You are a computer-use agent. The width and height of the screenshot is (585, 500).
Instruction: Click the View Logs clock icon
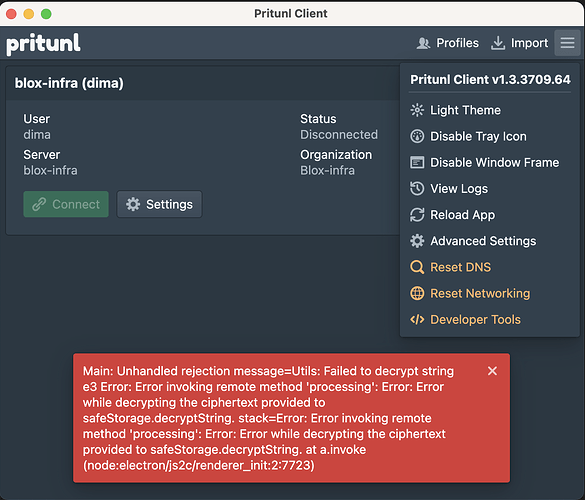pos(417,188)
